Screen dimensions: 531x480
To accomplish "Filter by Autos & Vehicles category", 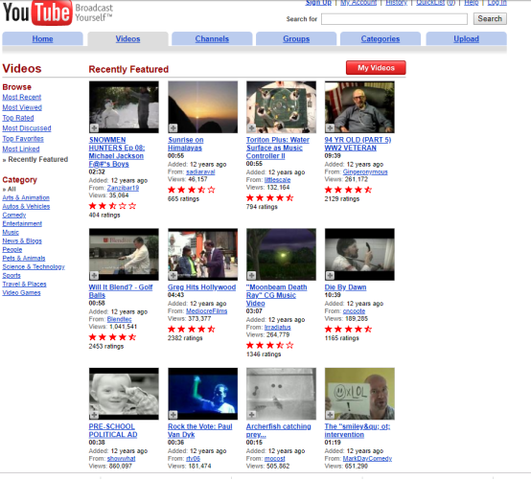I will coord(26,206).
